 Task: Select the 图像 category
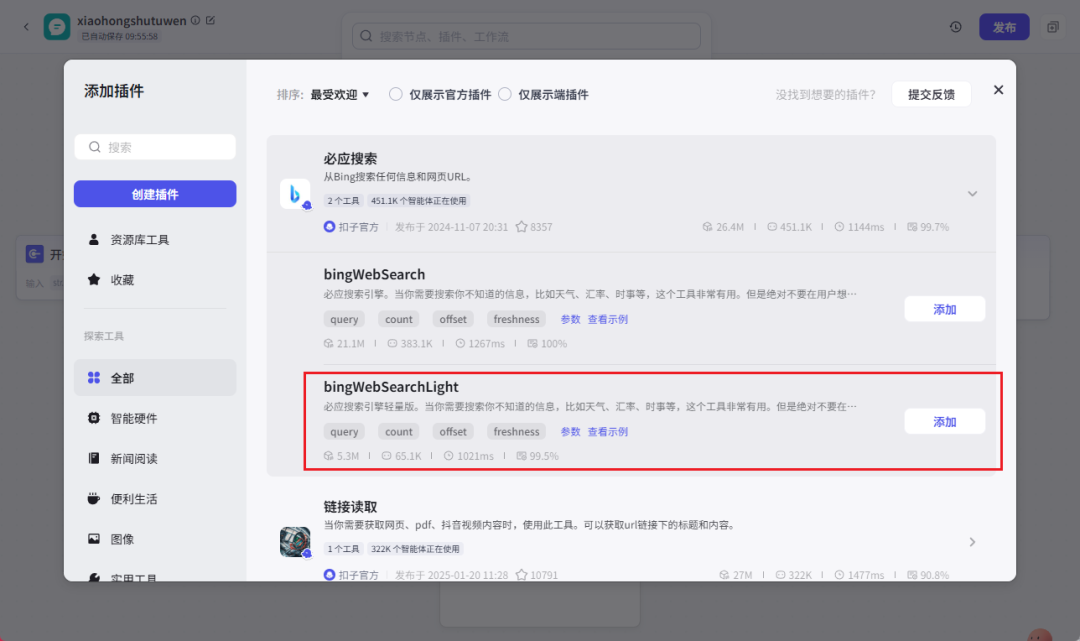pos(155,538)
